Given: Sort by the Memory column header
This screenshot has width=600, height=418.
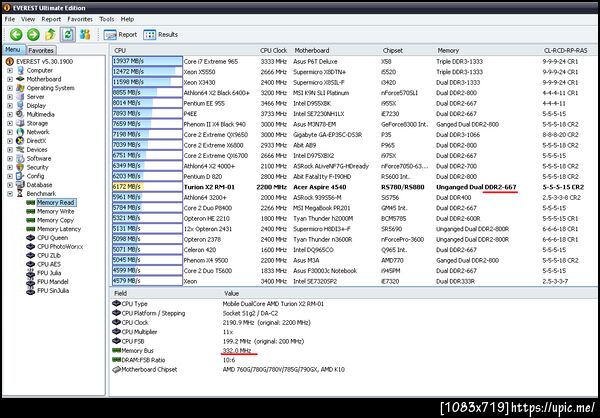Looking at the screenshot, I should [x=448, y=51].
